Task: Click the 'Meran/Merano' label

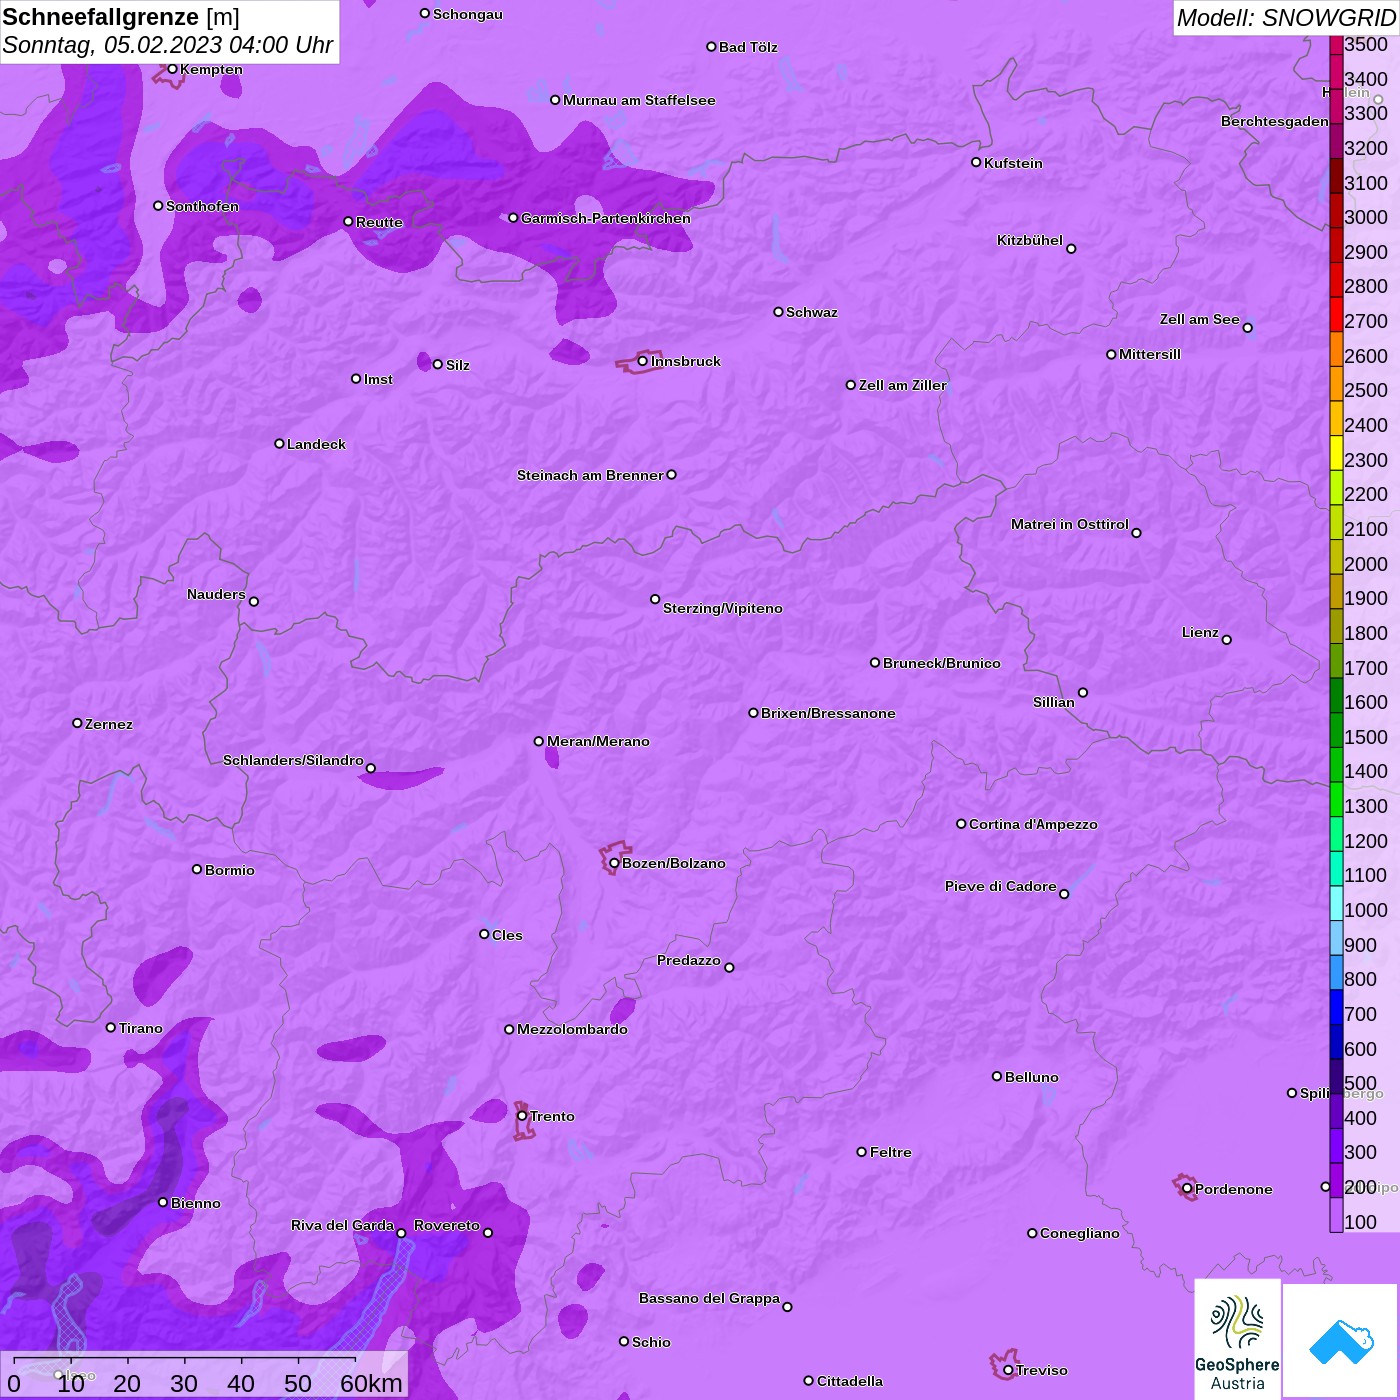Action: pos(598,741)
